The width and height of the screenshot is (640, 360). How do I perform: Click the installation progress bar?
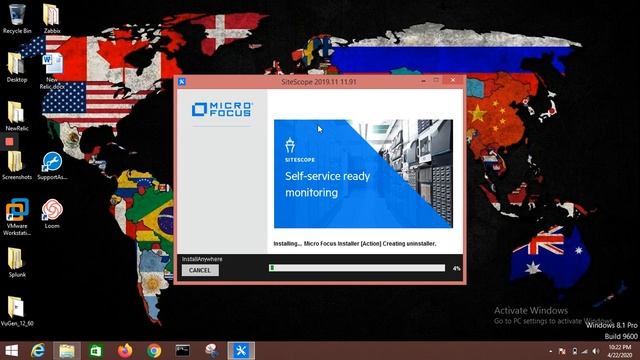pyautogui.click(x=357, y=268)
